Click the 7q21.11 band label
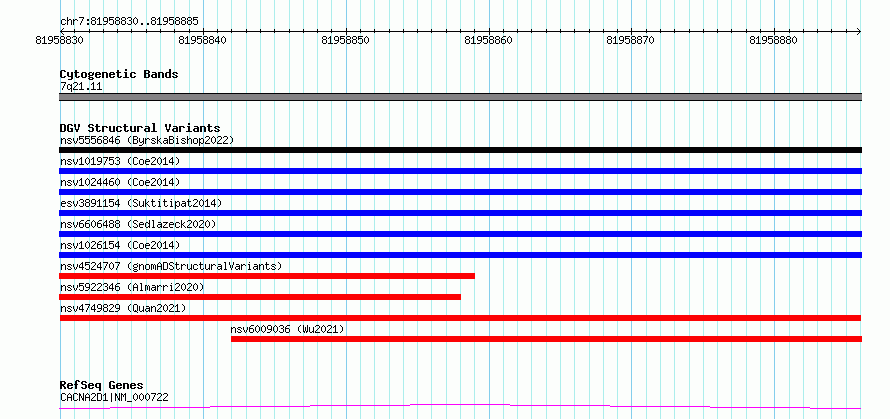The image size is (890, 419). pyautogui.click(x=81, y=87)
